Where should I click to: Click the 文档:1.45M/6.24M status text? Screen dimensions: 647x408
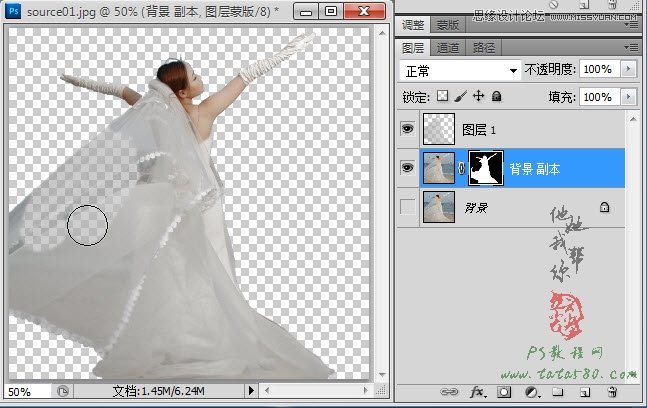click(x=158, y=391)
